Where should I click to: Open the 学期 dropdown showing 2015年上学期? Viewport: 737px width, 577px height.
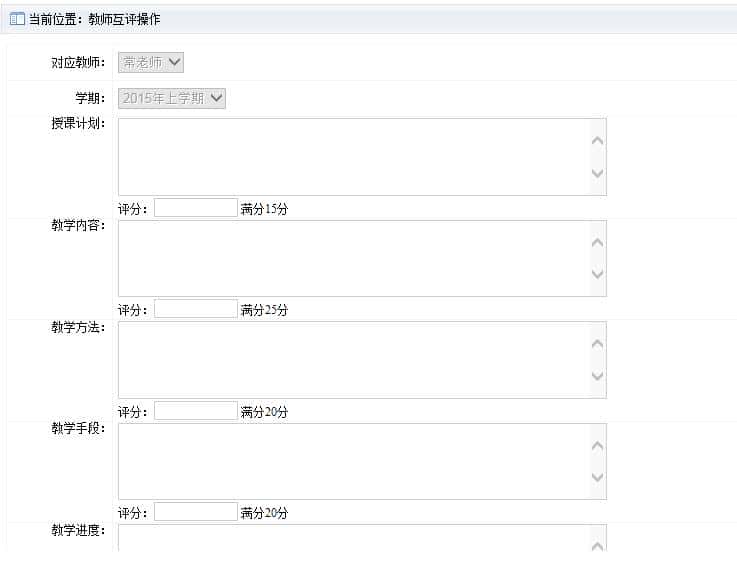click(x=172, y=98)
